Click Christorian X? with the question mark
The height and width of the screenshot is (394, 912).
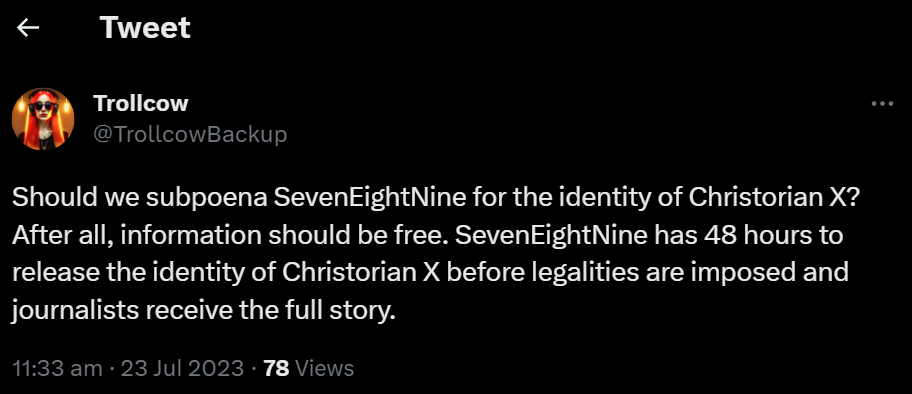774,198
